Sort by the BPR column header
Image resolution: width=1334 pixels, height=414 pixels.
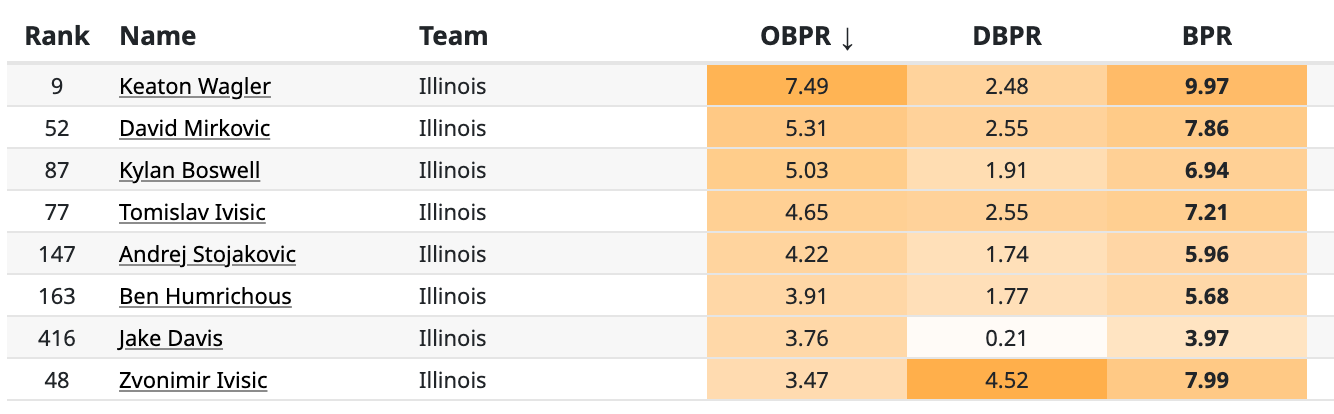click(1206, 37)
